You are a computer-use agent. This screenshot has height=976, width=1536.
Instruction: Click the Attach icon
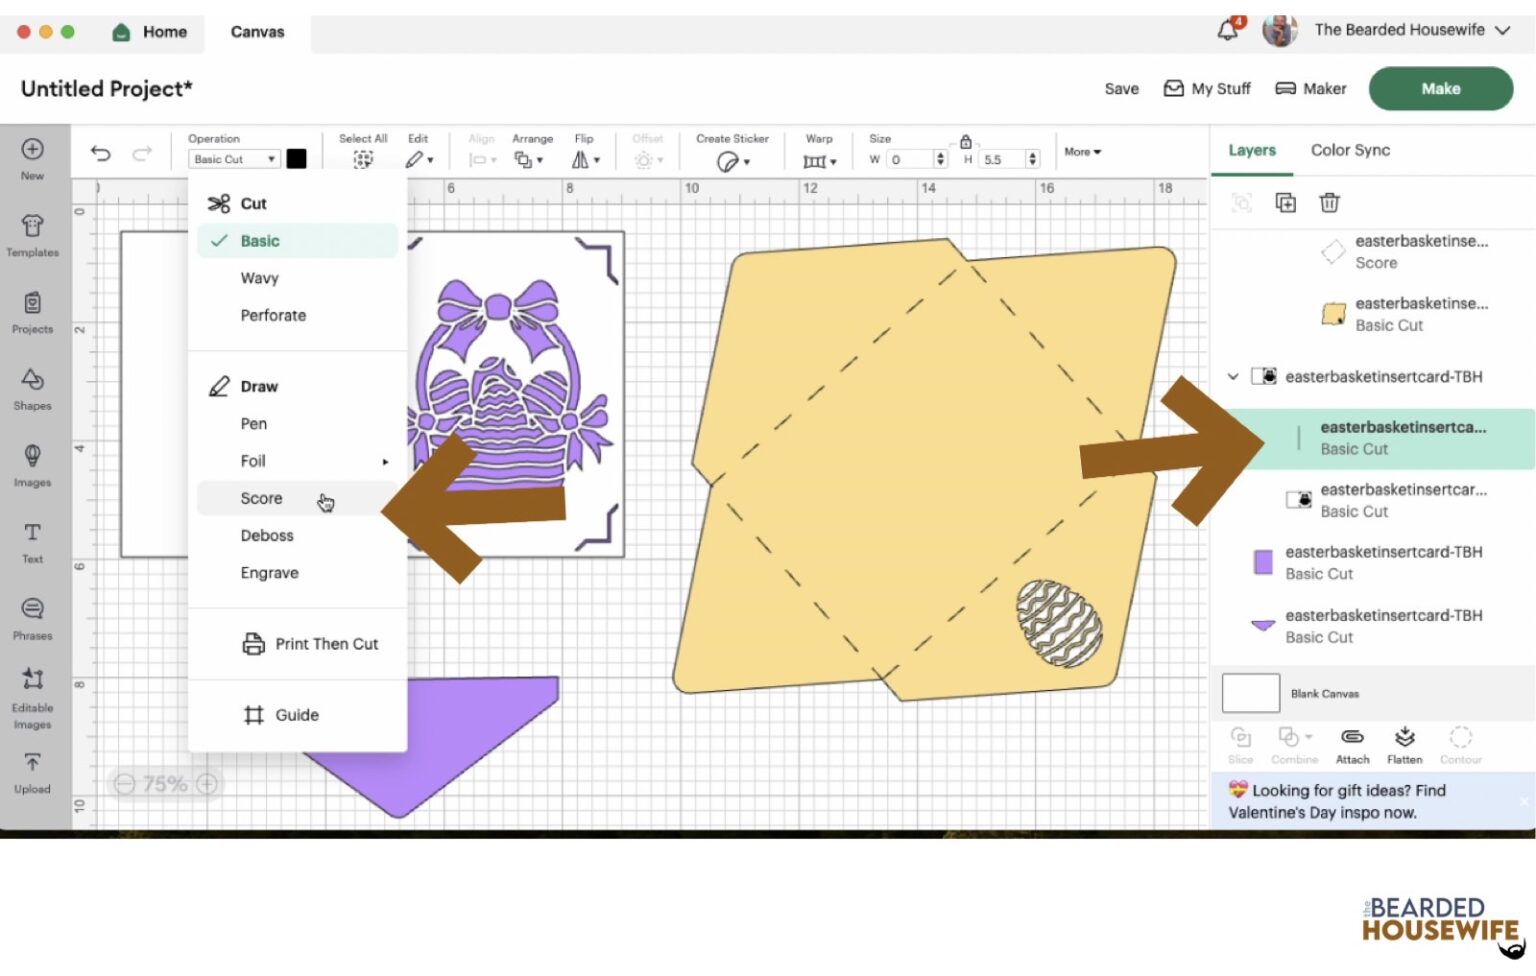[1352, 744]
